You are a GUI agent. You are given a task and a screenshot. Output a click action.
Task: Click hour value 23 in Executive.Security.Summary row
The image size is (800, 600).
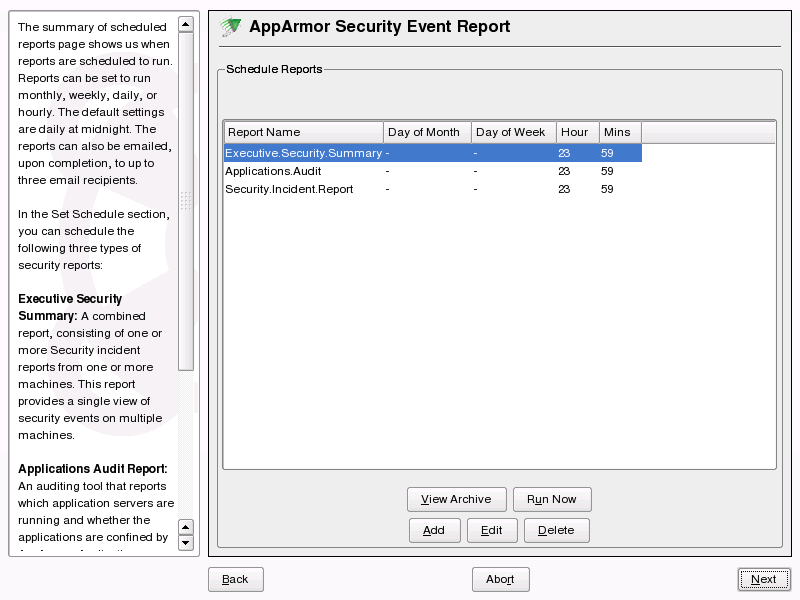tap(564, 153)
